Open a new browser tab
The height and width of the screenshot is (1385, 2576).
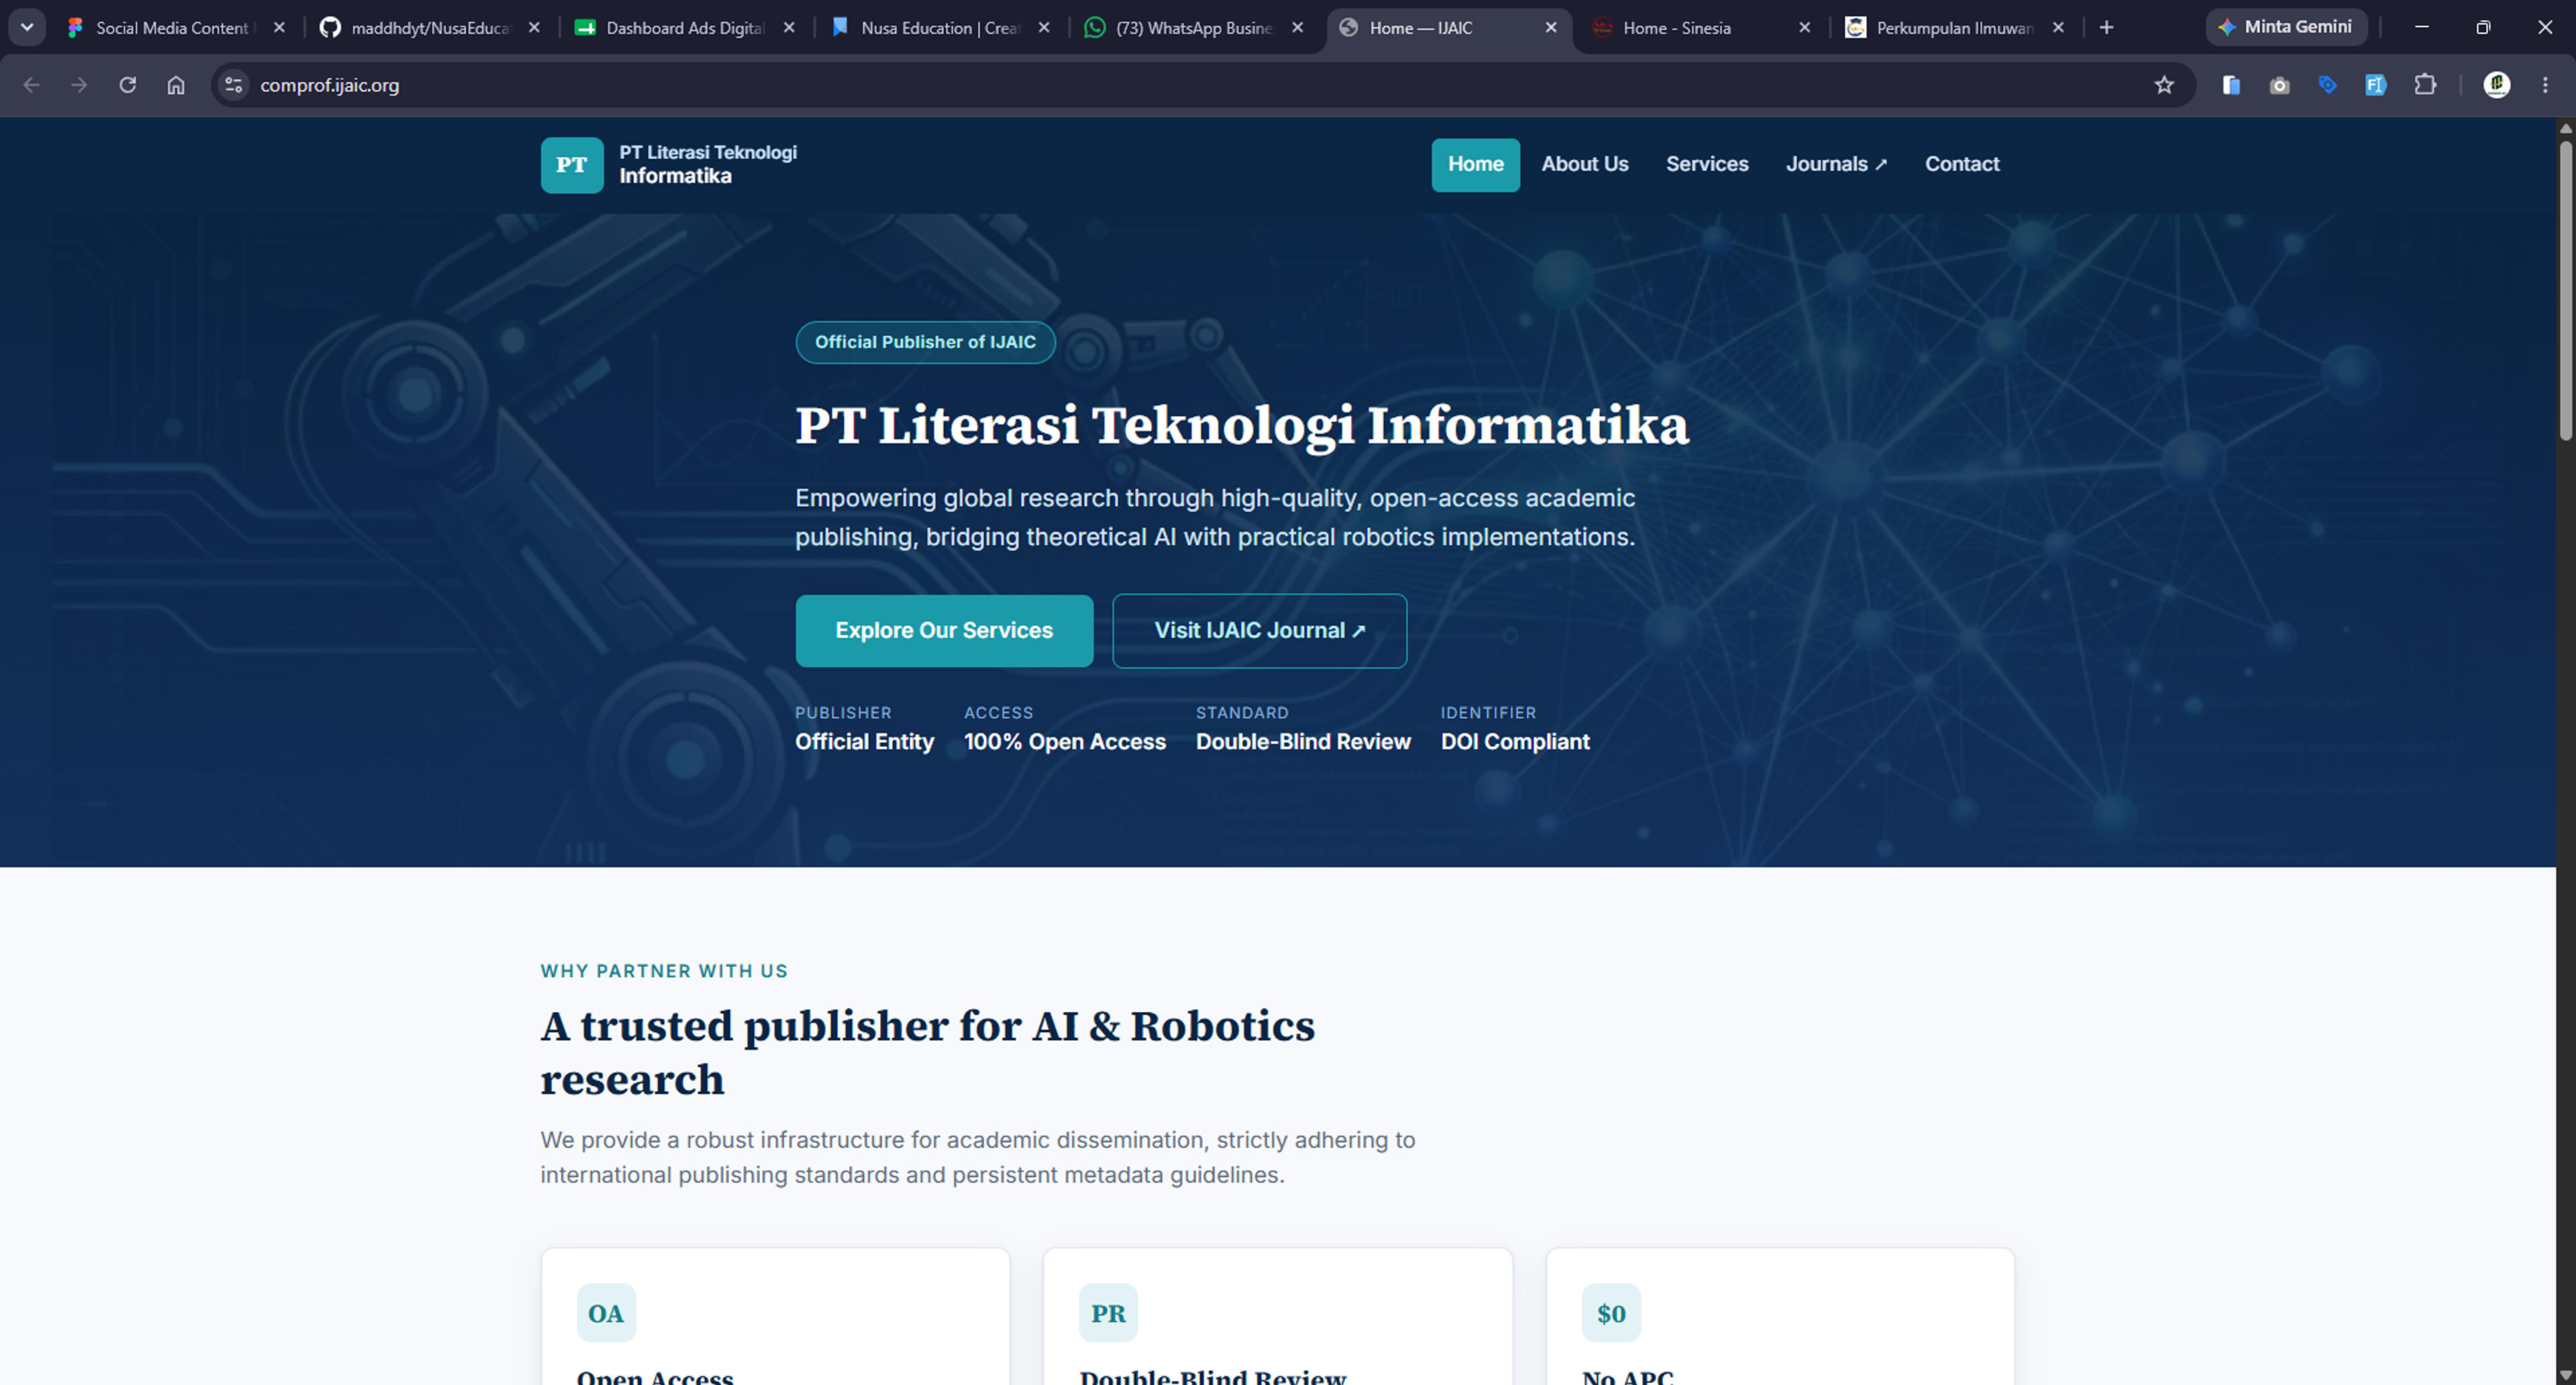tap(2106, 28)
